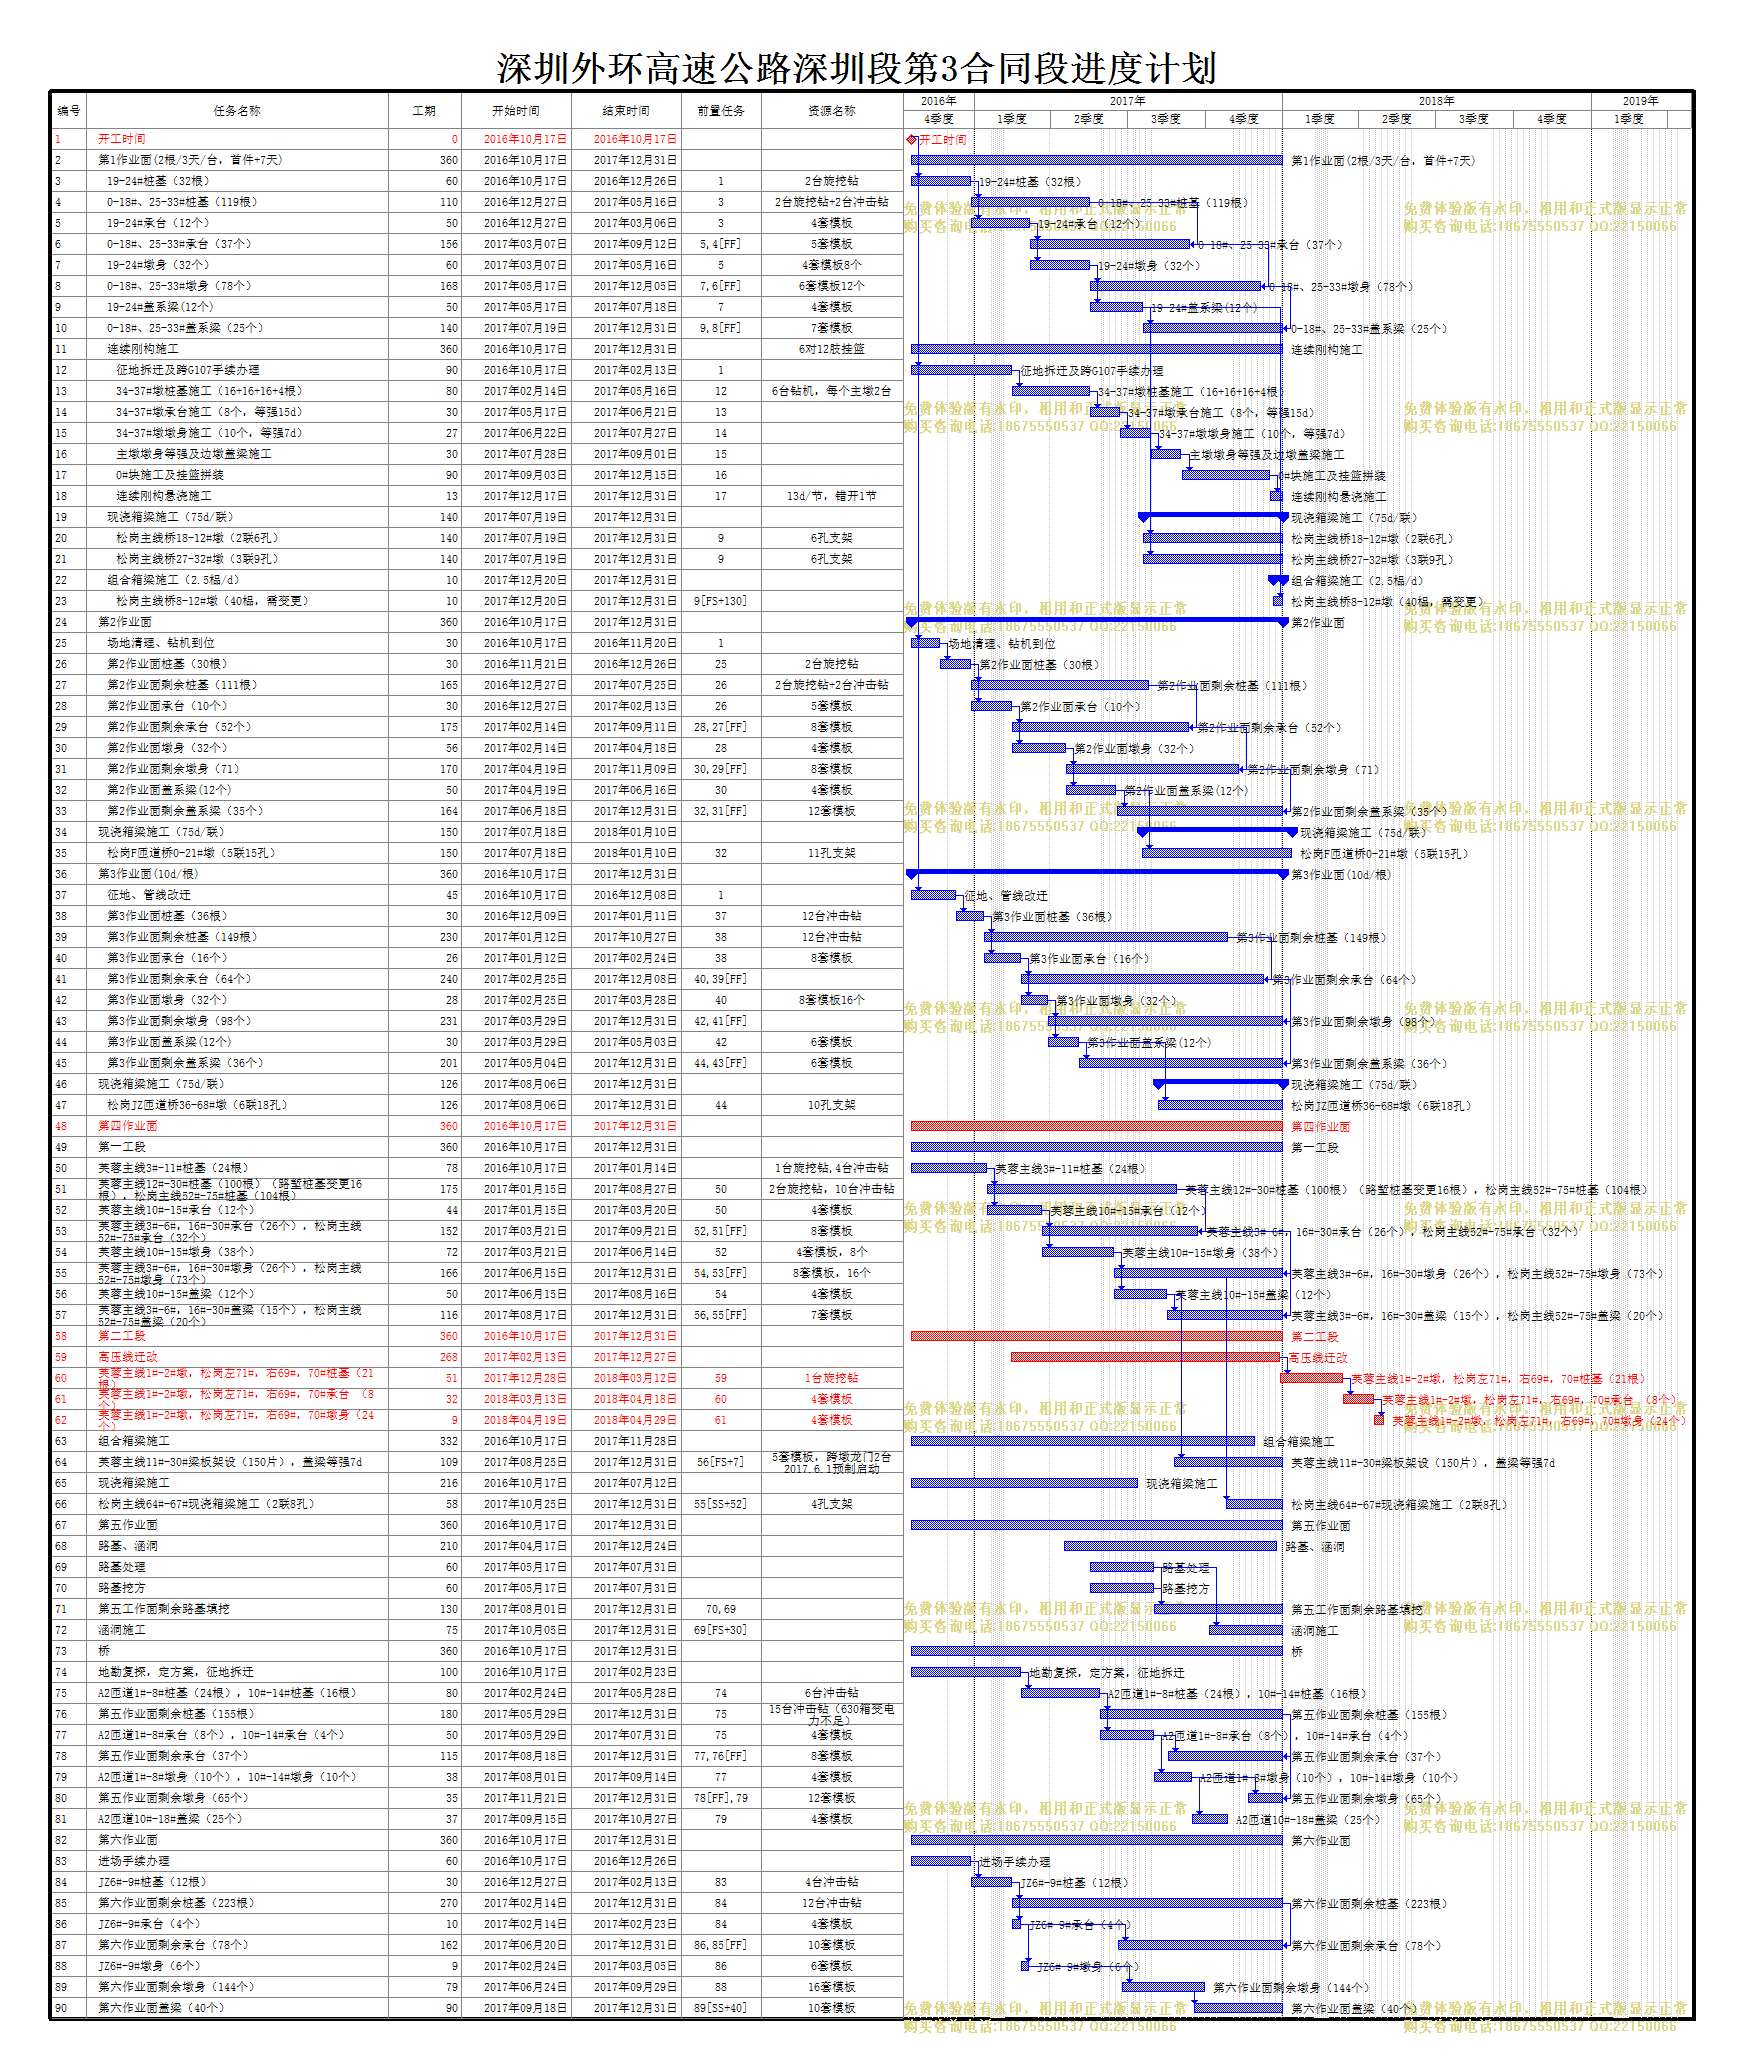The width and height of the screenshot is (1743, 2068).
Task: Click predecessor cell 56[FS+7] in row 64
Action: tap(721, 1462)
